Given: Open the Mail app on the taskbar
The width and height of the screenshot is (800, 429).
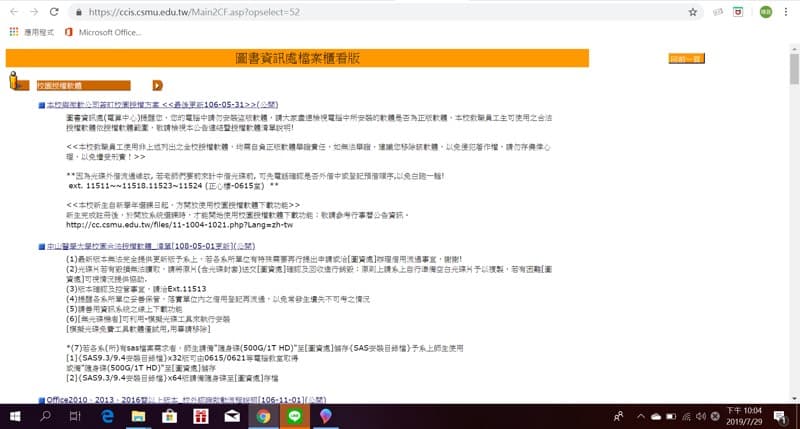Looking at the screenshot, I should pos(232,417).
